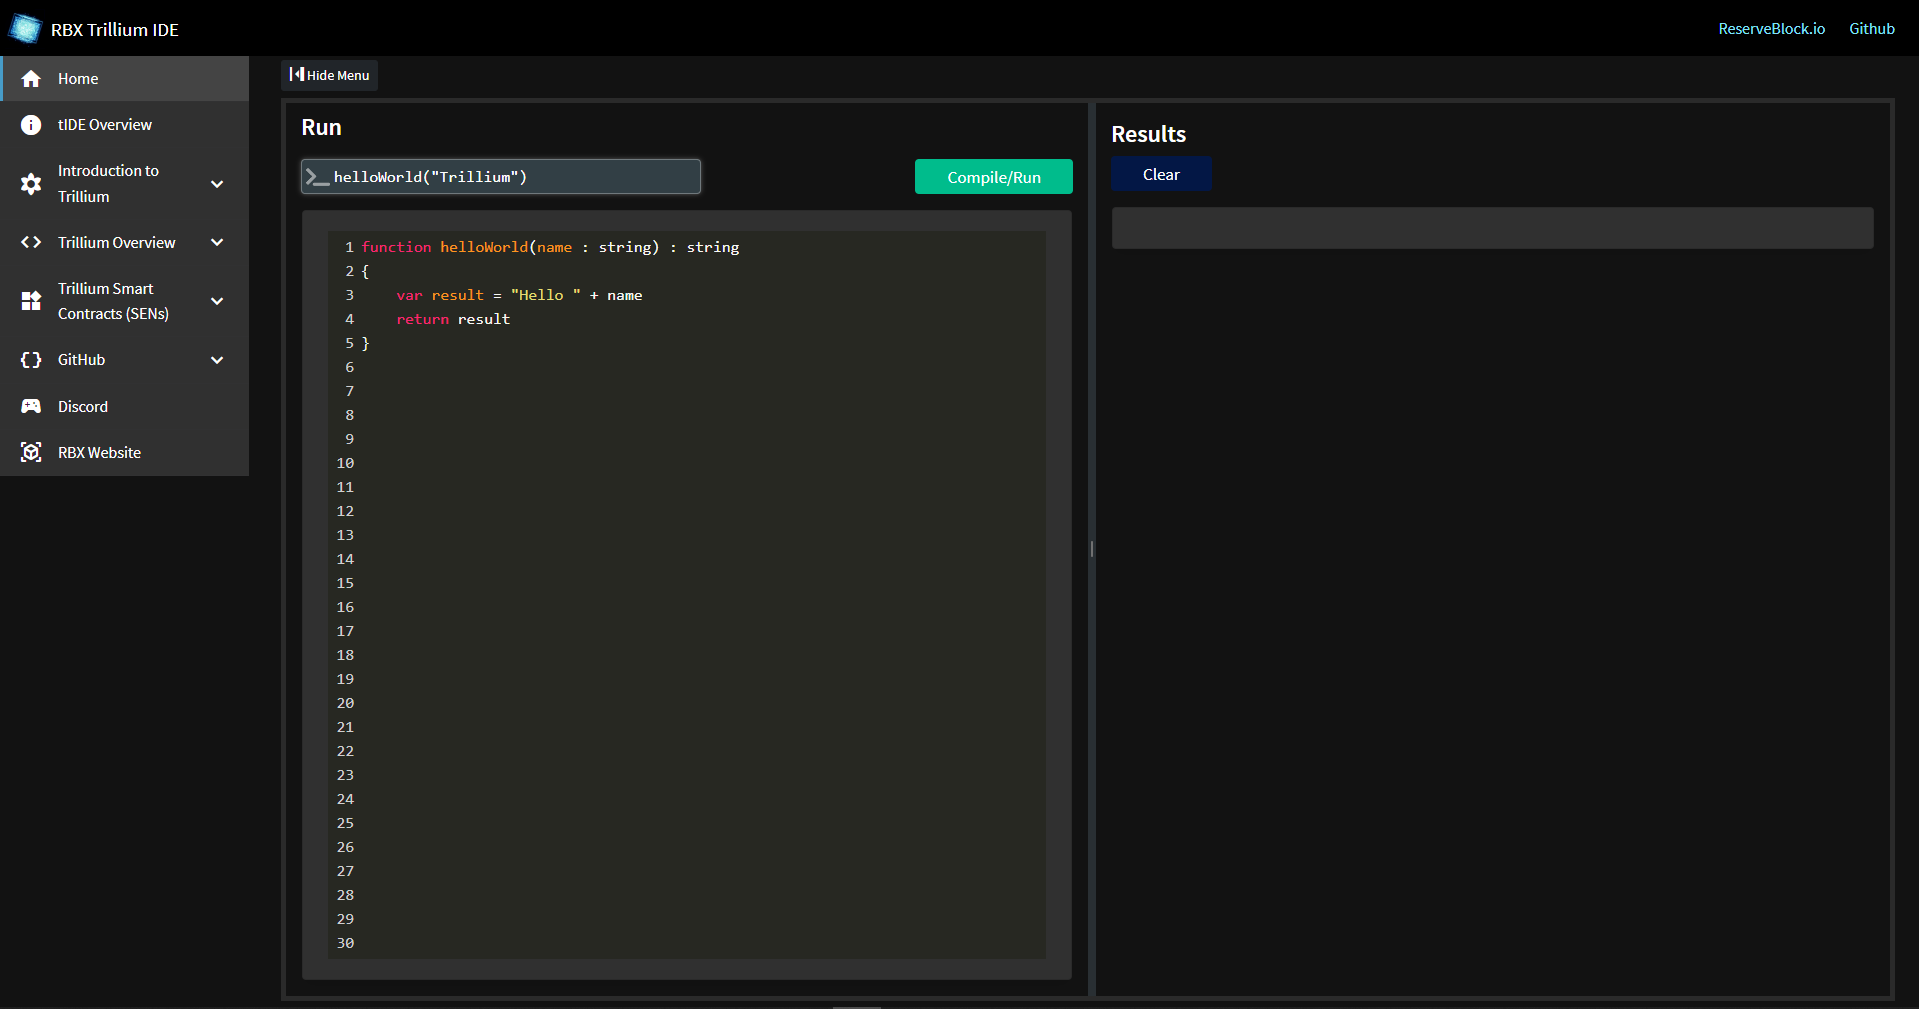Toggle the Hide Menu button
This screenshot has height=1009, width=1919.
329,75
